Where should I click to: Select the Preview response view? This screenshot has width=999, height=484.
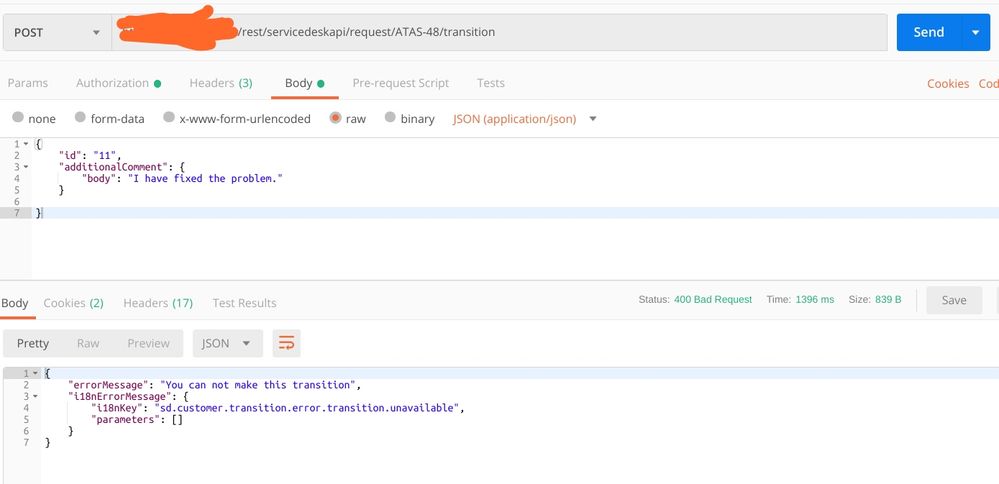(148, 343)
